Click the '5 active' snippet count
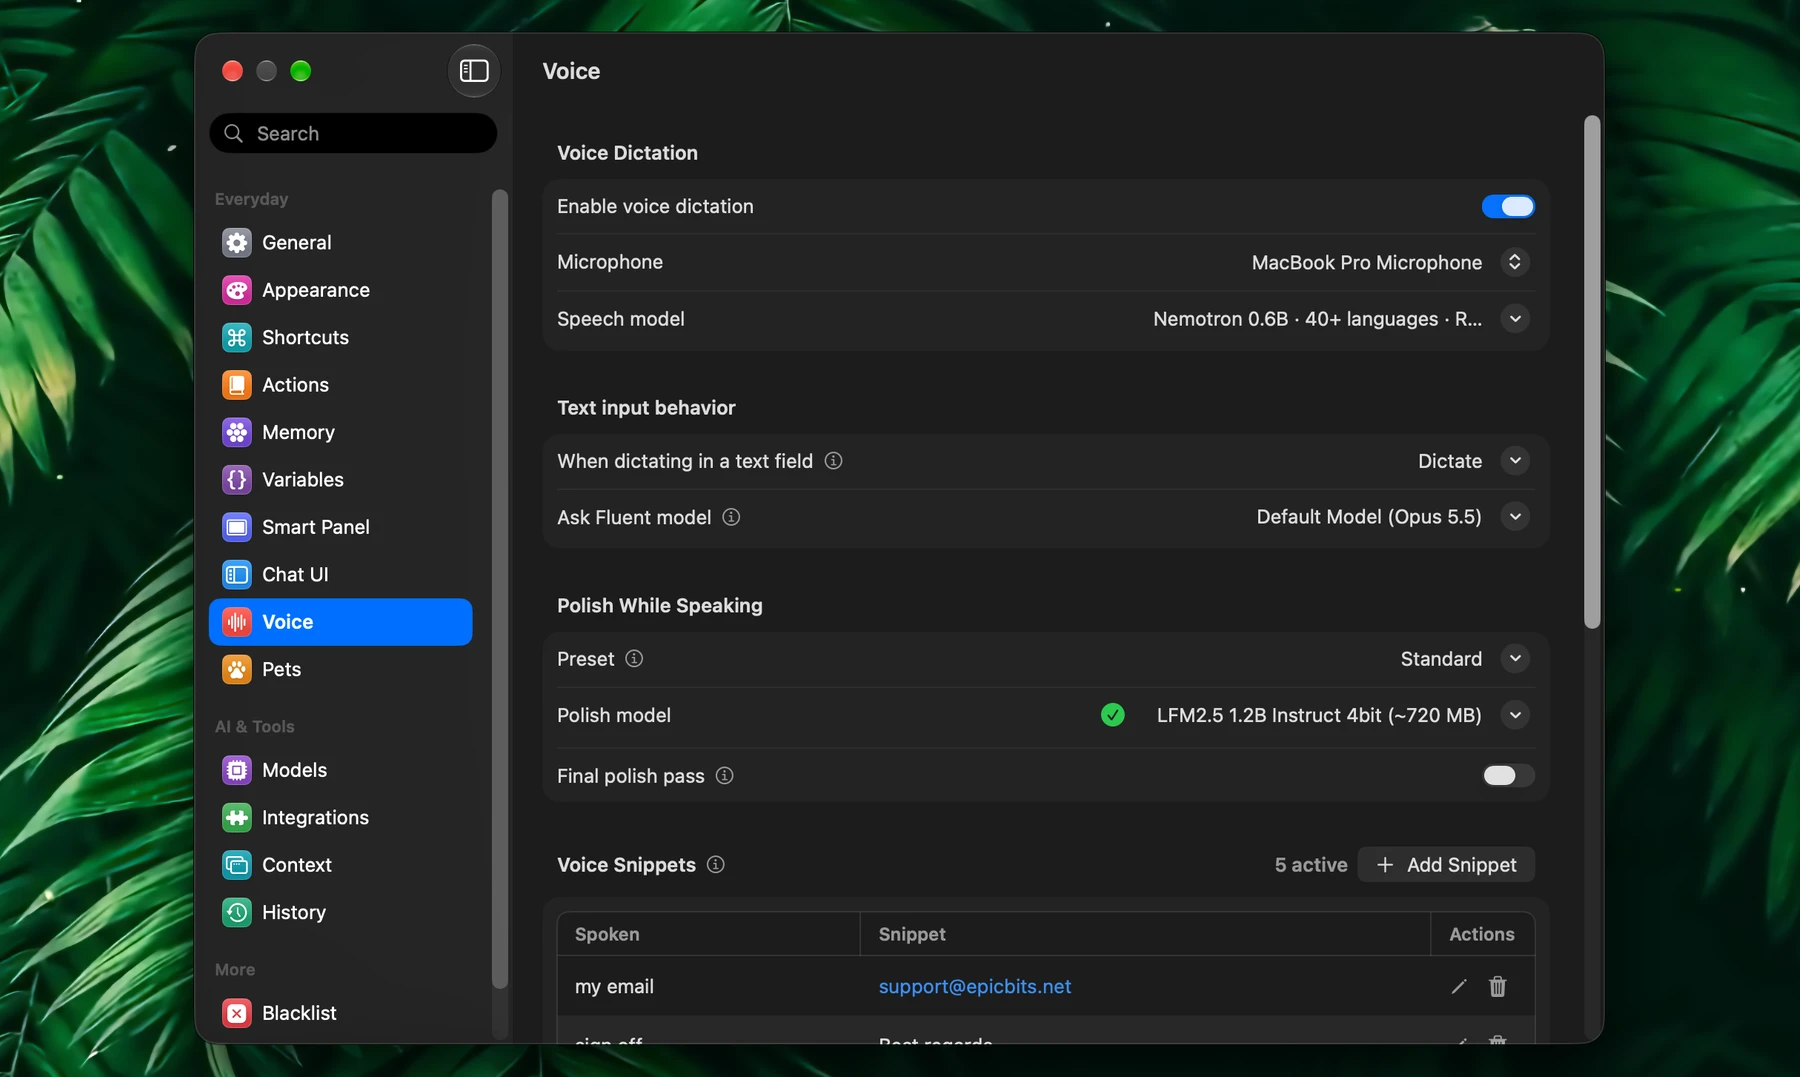1800x1077 pixels. [1311, 865]
